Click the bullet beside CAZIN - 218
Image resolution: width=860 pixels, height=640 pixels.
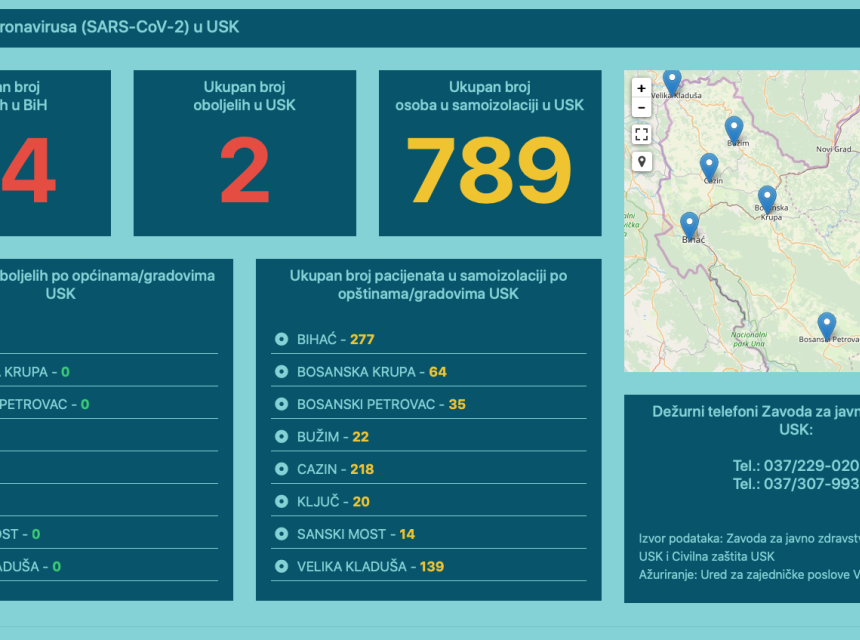pos(281,469)
